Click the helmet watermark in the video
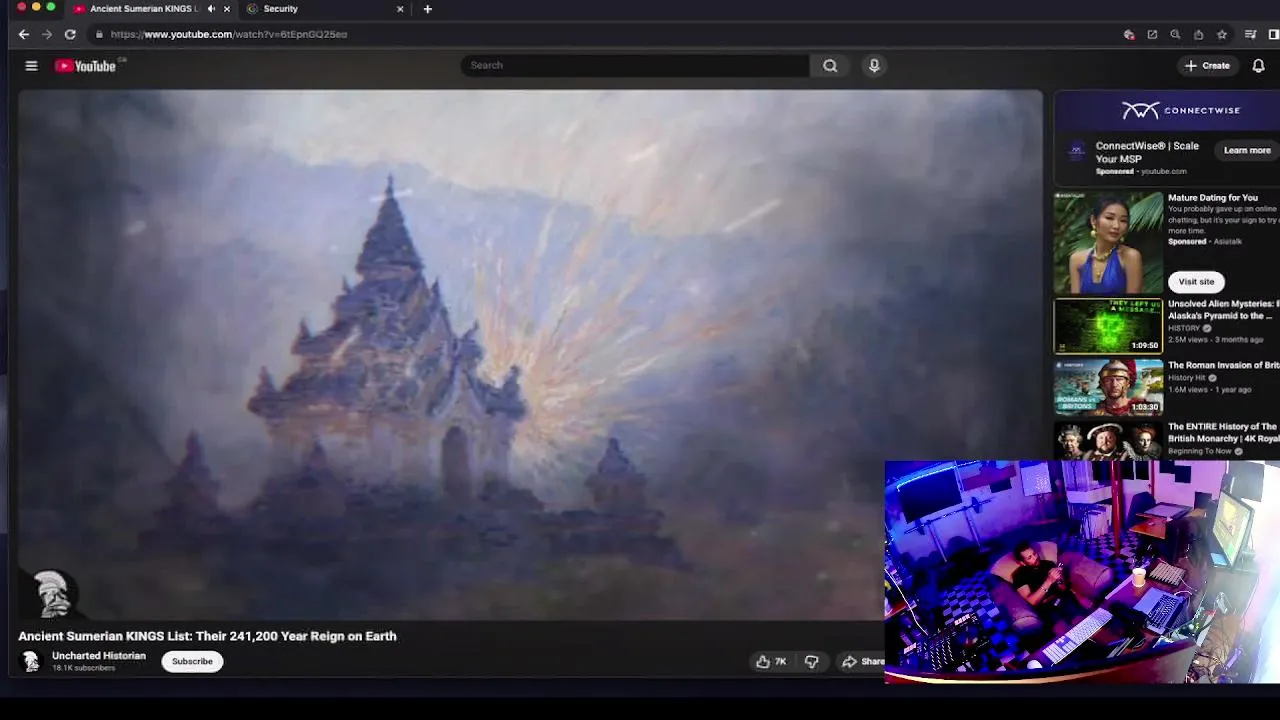 tap(51, 594)
